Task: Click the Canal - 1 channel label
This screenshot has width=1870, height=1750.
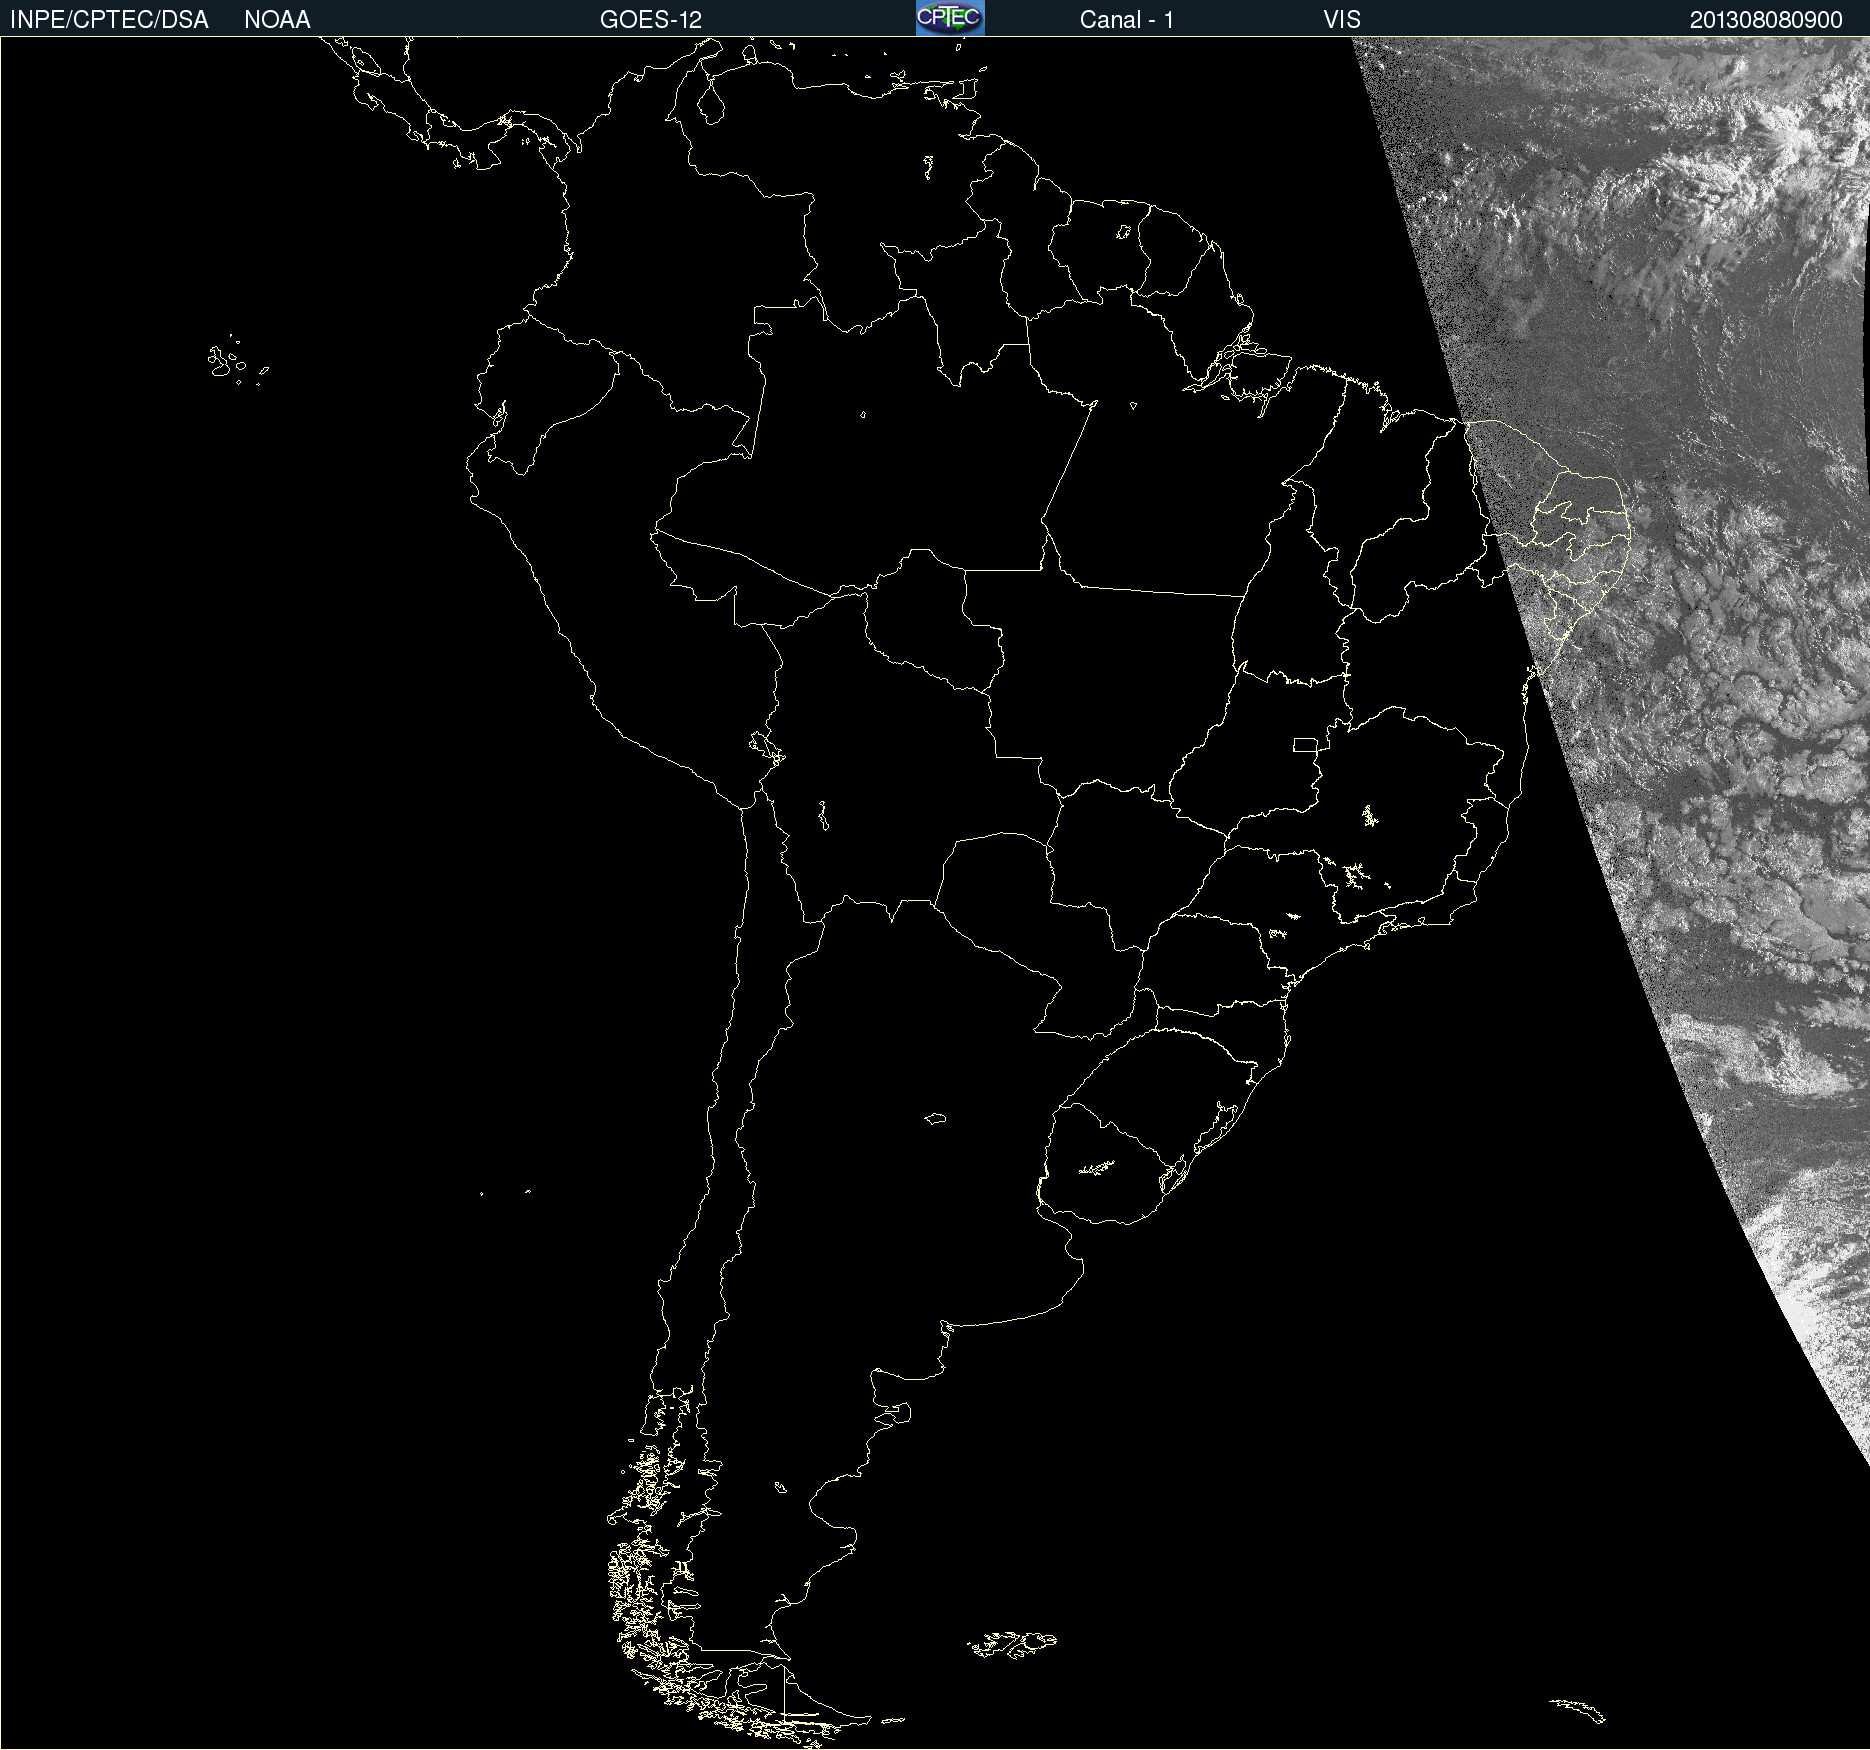Action: 1127,20
